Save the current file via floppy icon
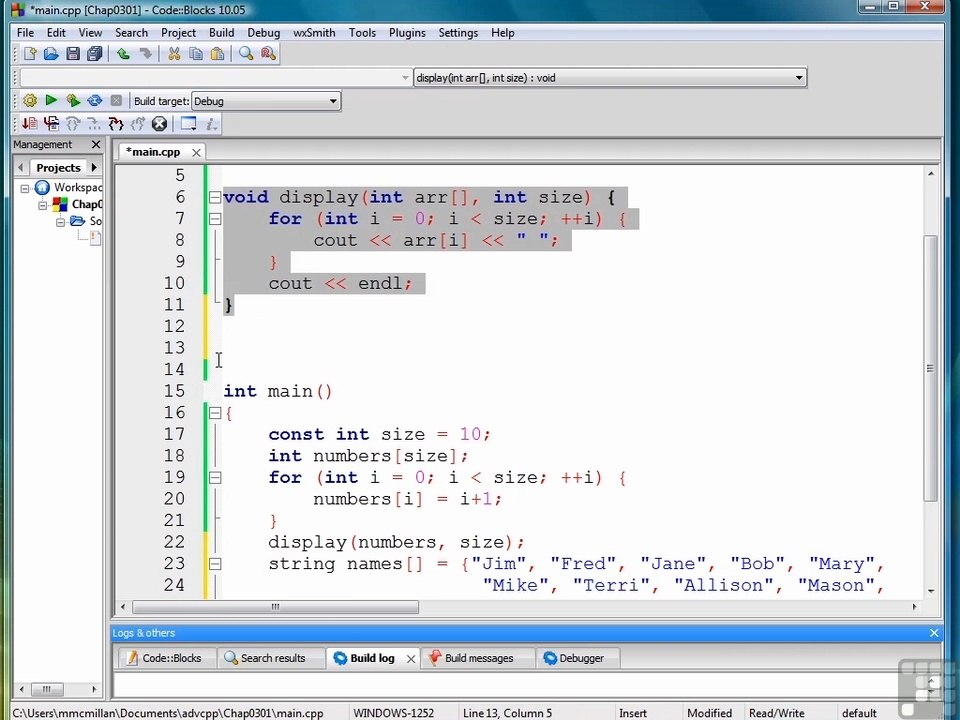 (73, 54)
